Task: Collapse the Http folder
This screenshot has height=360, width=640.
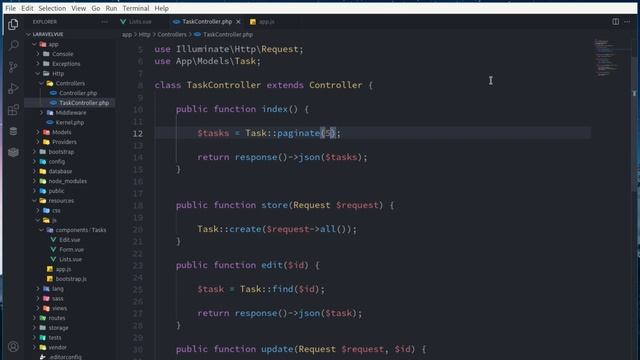Action: pyautogui.click(x=58, y=73)
